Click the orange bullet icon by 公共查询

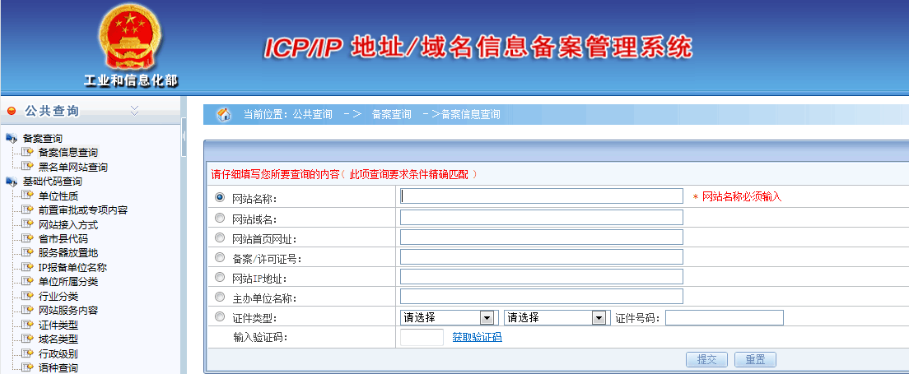pos(12,111)
